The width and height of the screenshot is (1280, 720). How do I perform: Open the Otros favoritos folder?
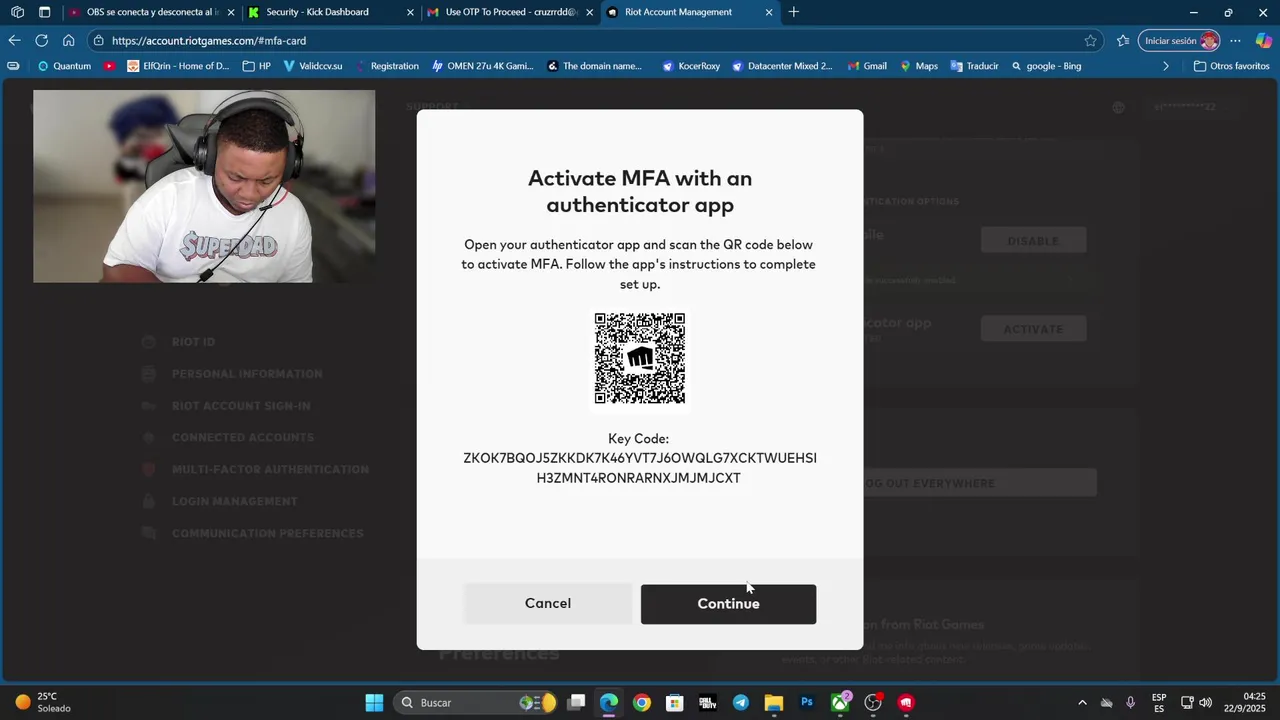1231,66
